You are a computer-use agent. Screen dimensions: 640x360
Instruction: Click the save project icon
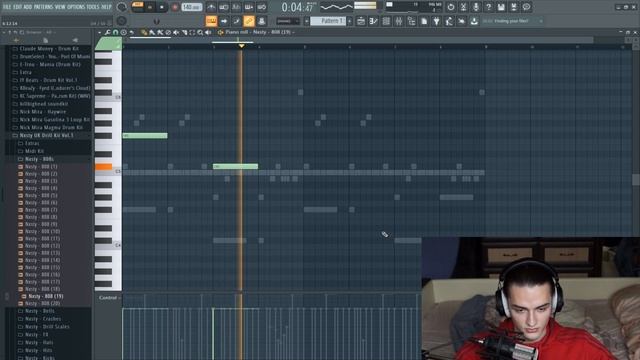pyautogui.click(x=501, y=7)
